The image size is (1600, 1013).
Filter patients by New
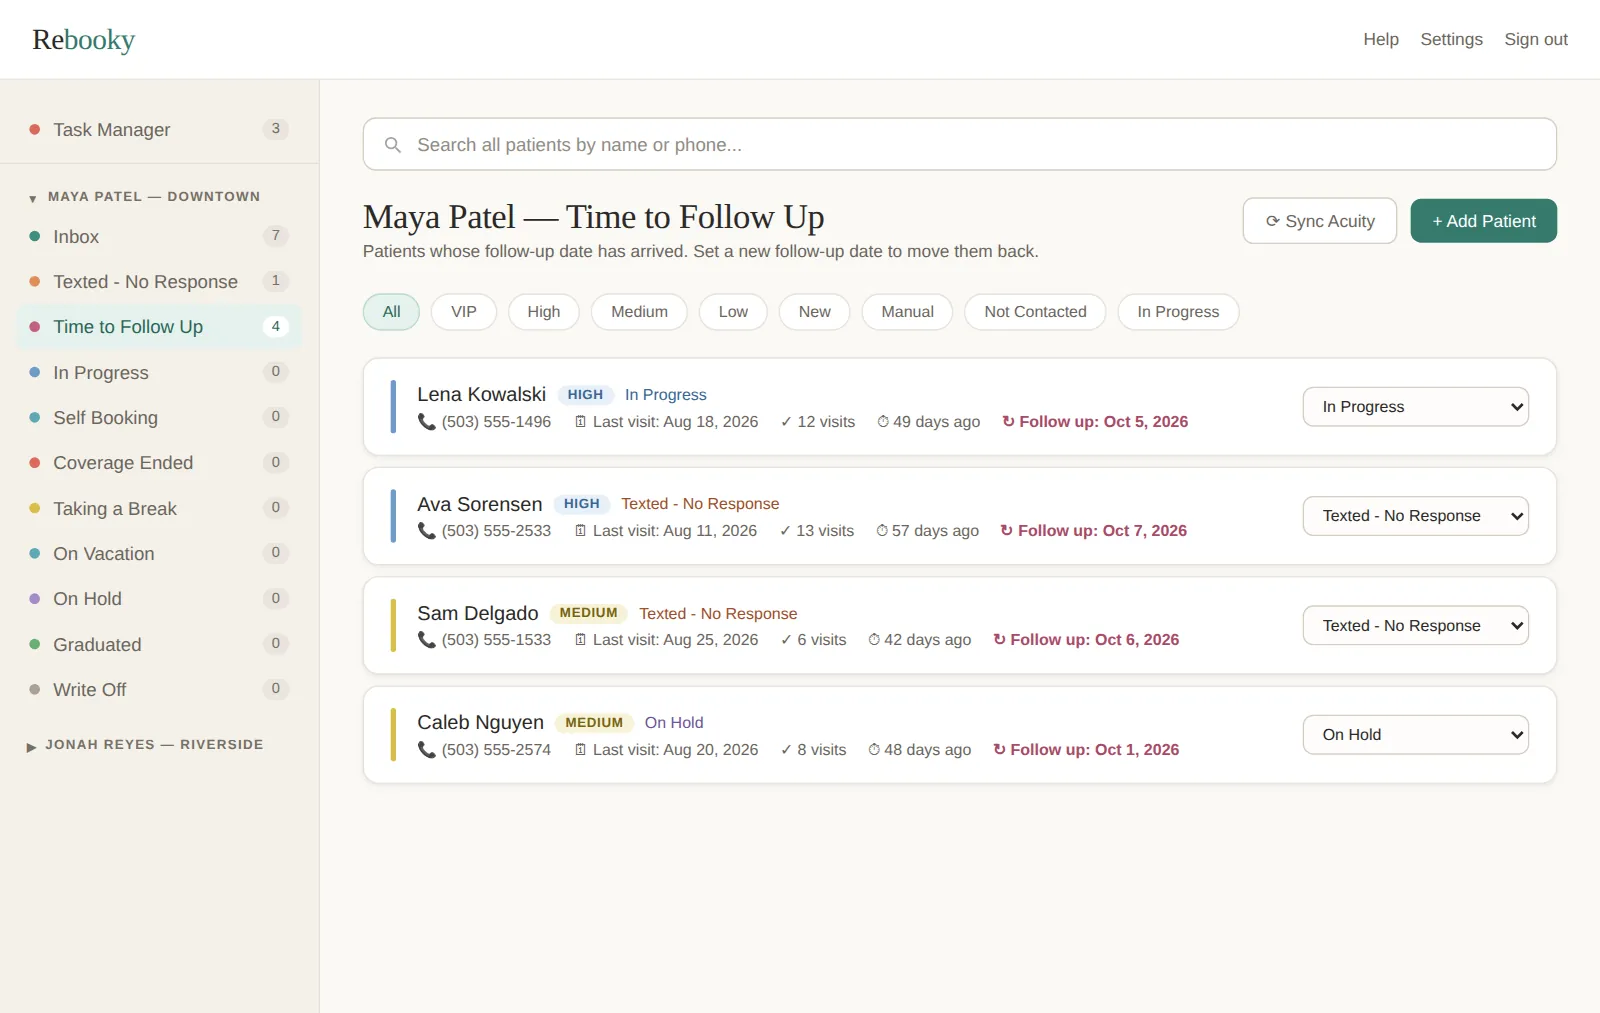point(814,312)
